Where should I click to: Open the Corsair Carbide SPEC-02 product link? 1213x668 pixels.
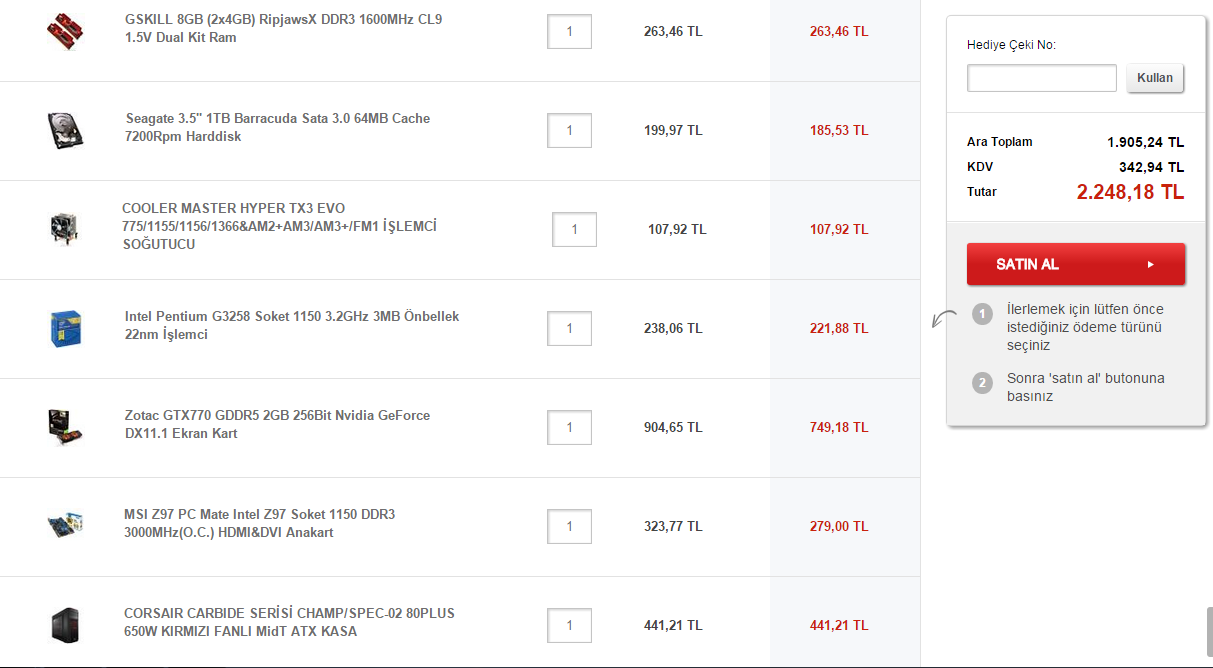click(x=289, y=622)
